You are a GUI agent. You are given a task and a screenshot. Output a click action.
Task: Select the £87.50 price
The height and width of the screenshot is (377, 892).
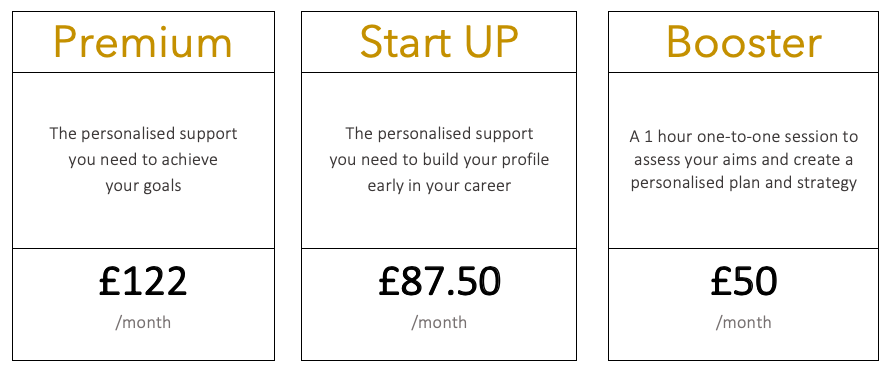pos(439,281)
